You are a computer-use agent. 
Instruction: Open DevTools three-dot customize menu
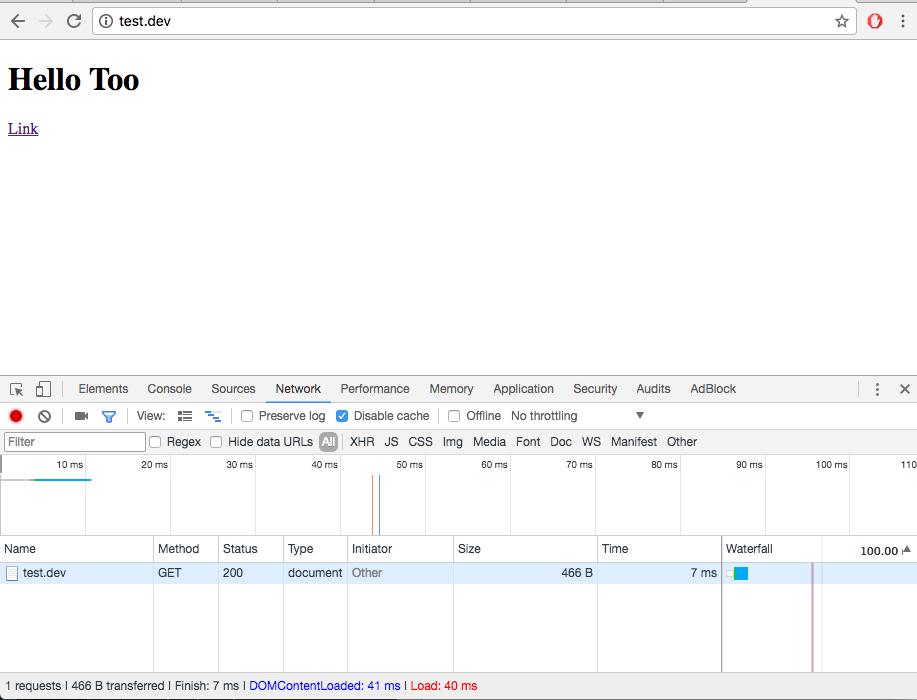[x=877, y=389]
